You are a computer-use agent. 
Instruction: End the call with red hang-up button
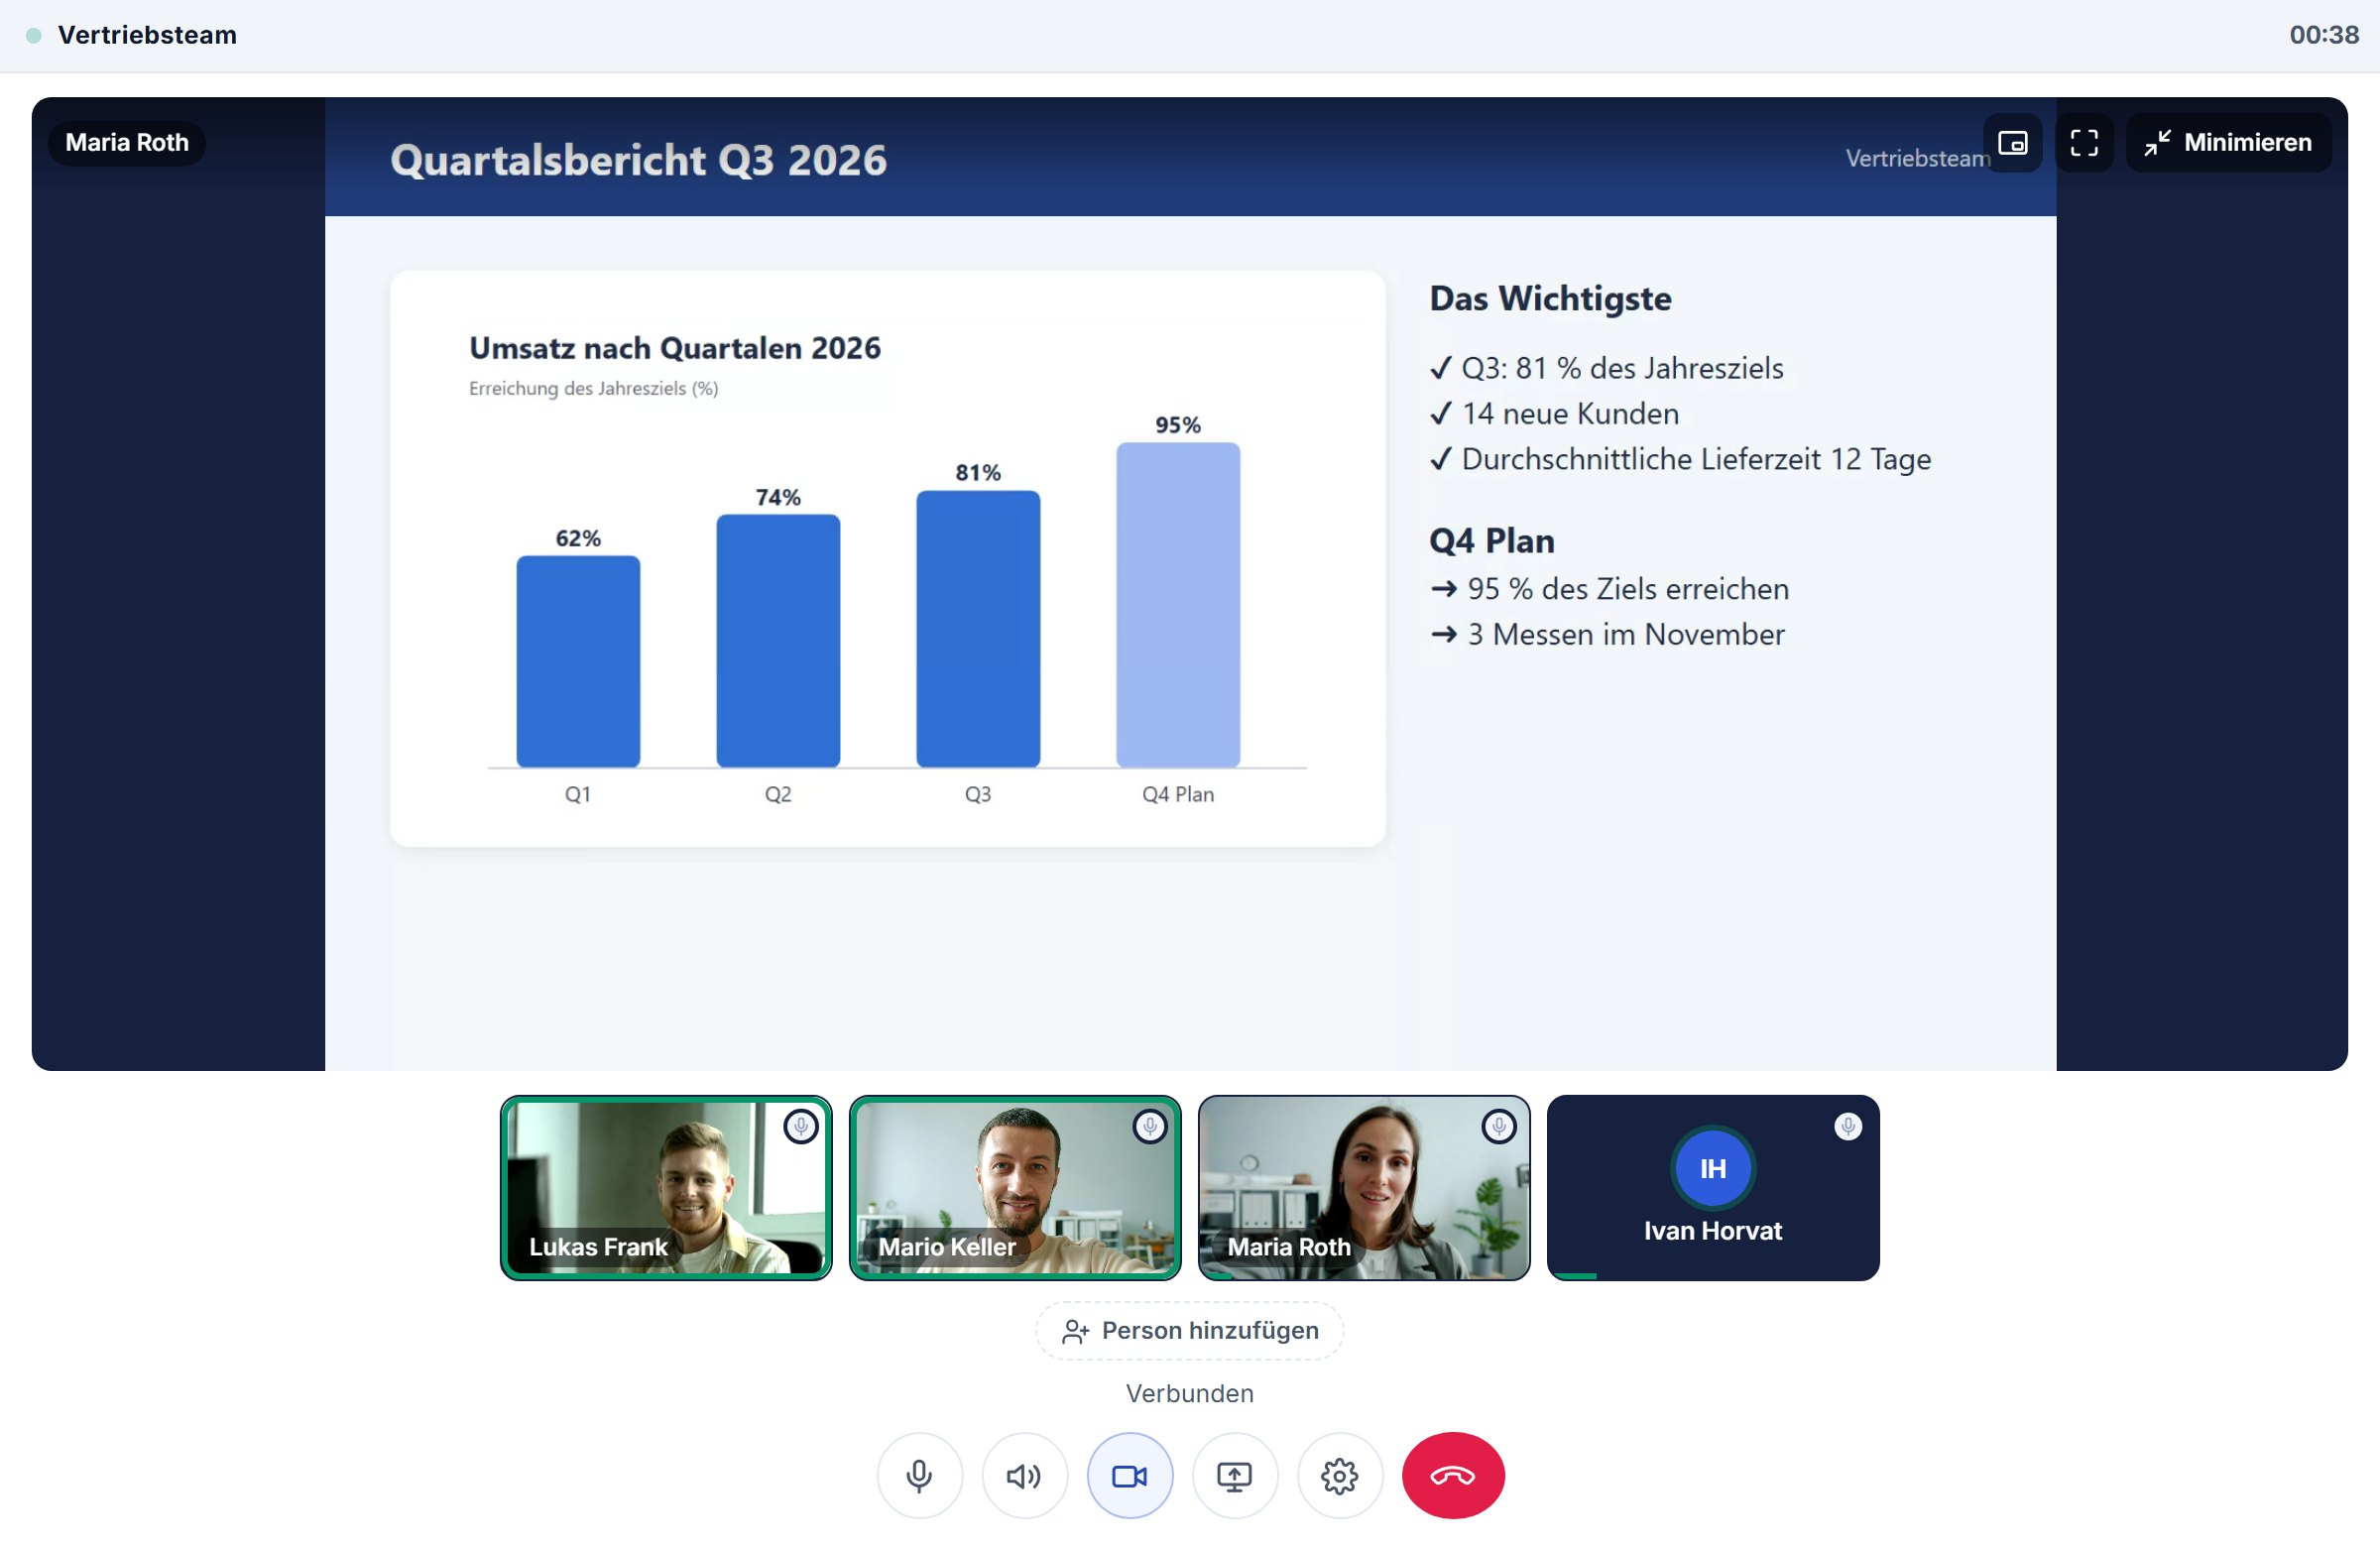[x=1452, y=1475]
